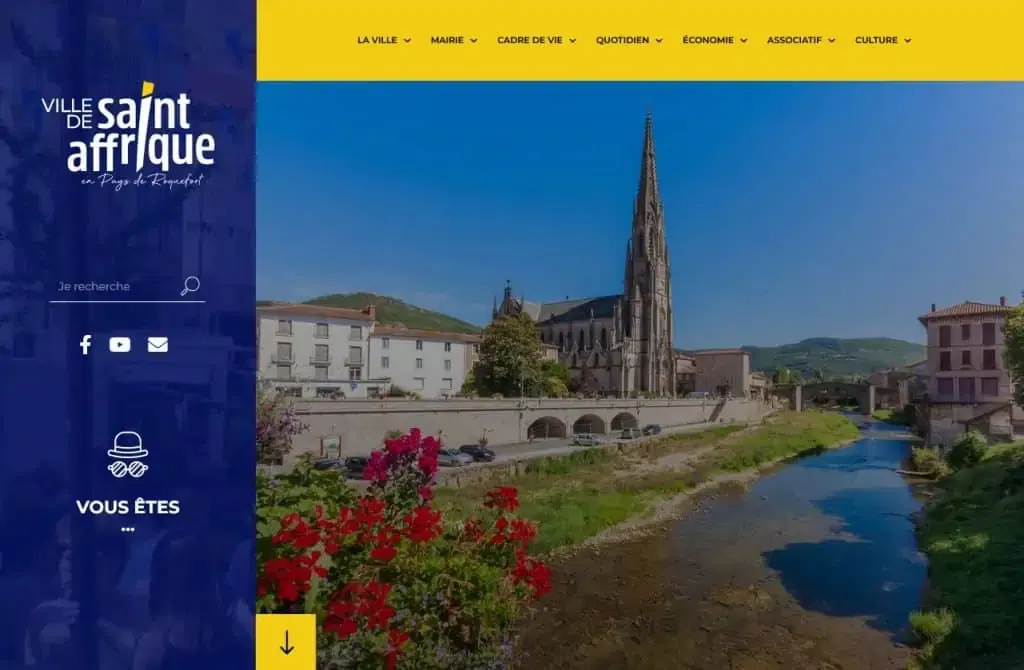1024x670 pixels.
Task: Open the Facebook page icon
Action: click(86, 346)
